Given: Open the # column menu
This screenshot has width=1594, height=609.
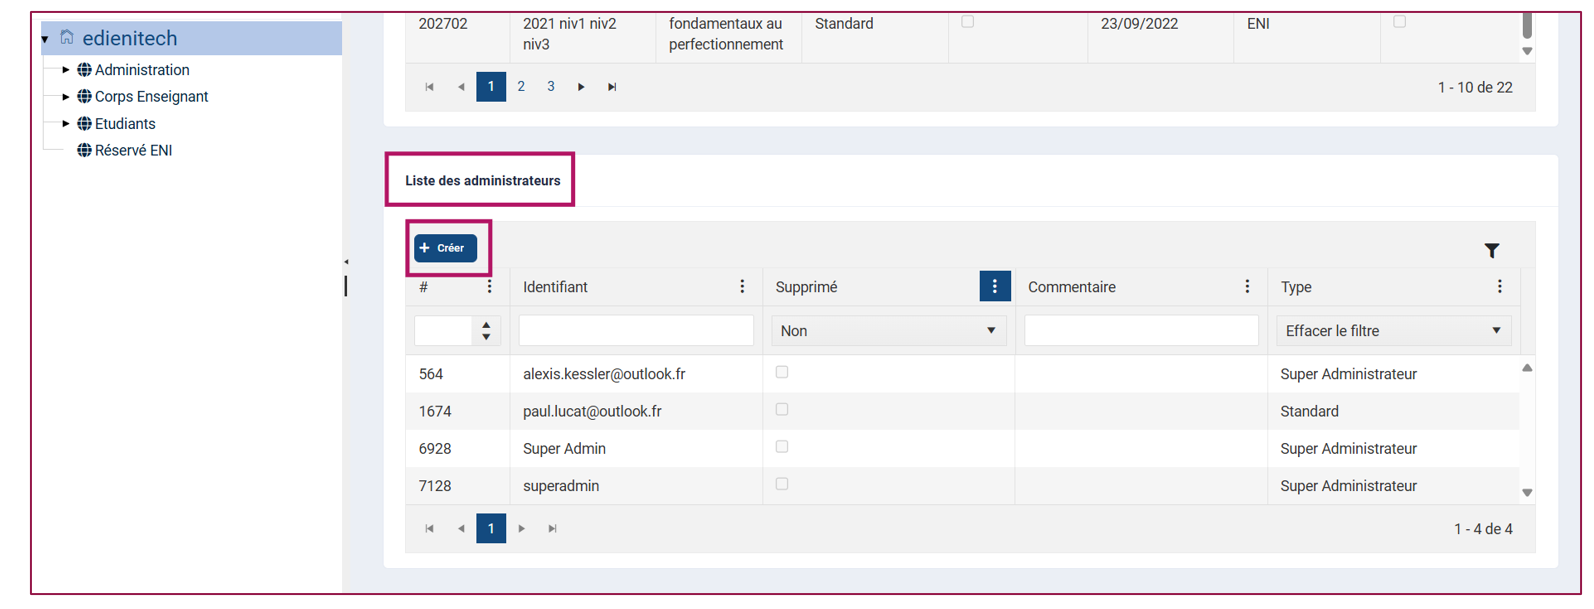Looking at the screenshot, I should click(489, 287).
